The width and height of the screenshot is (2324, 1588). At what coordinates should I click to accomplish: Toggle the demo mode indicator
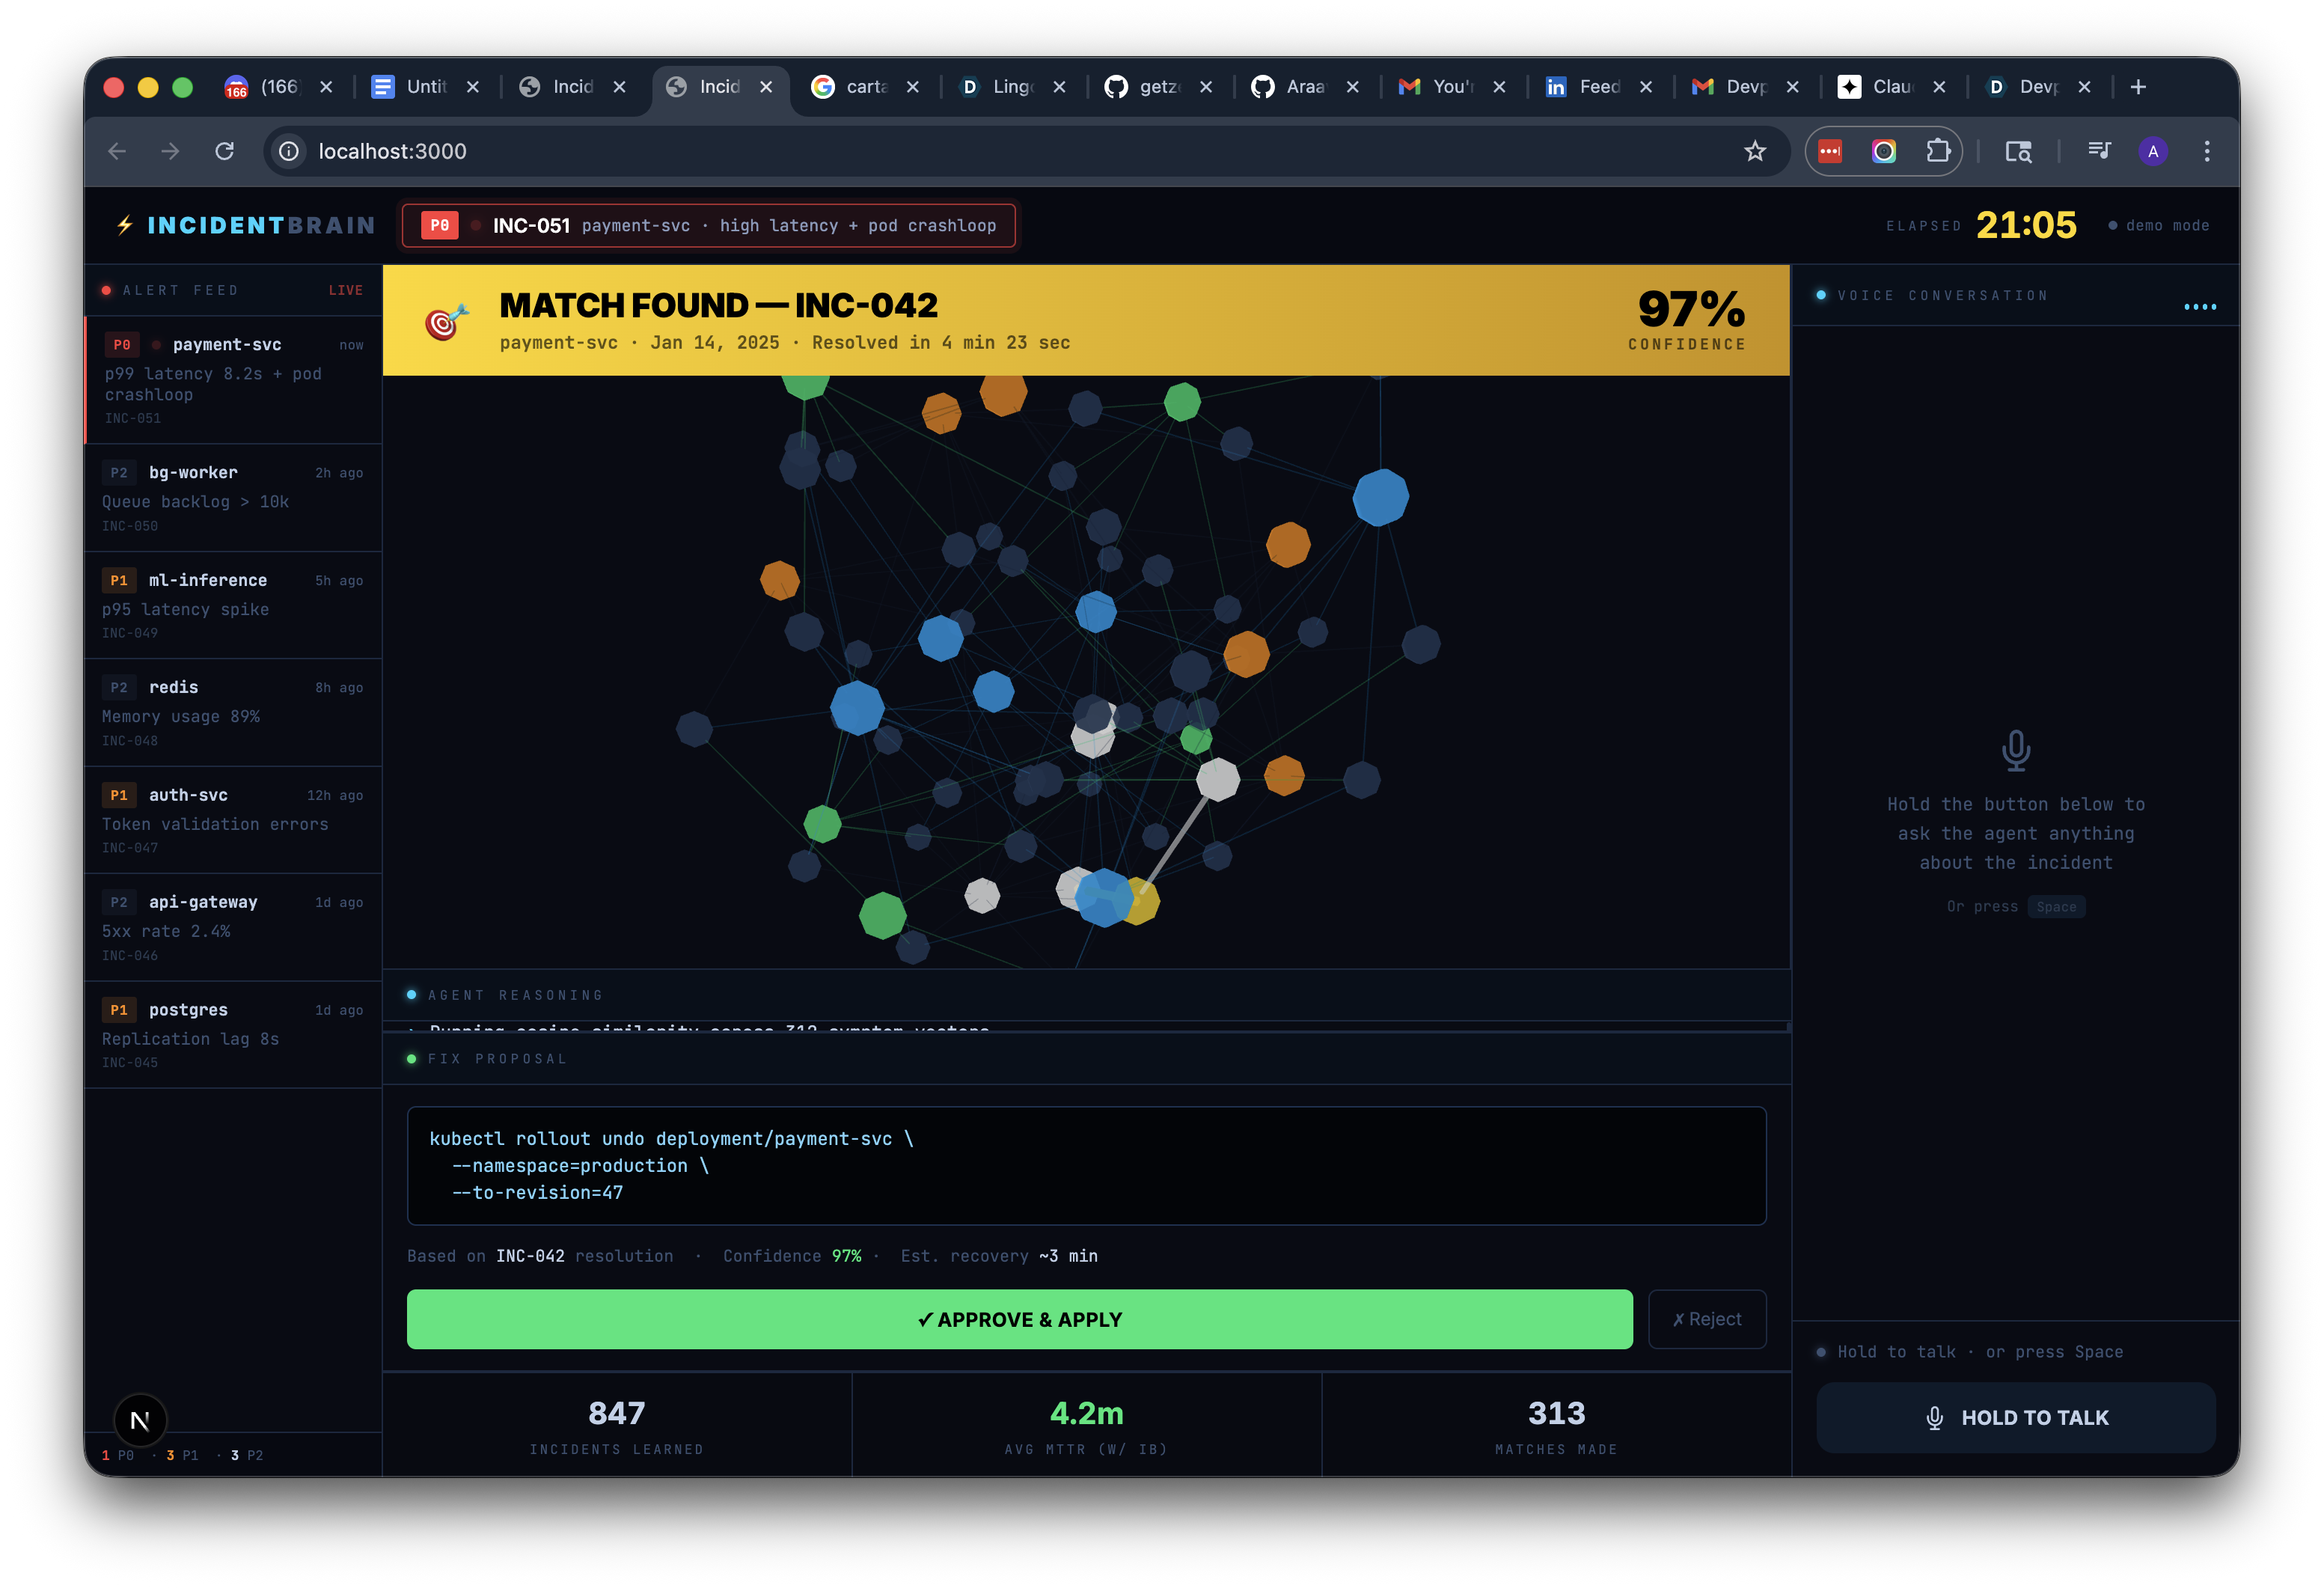tap(2159, 226)
